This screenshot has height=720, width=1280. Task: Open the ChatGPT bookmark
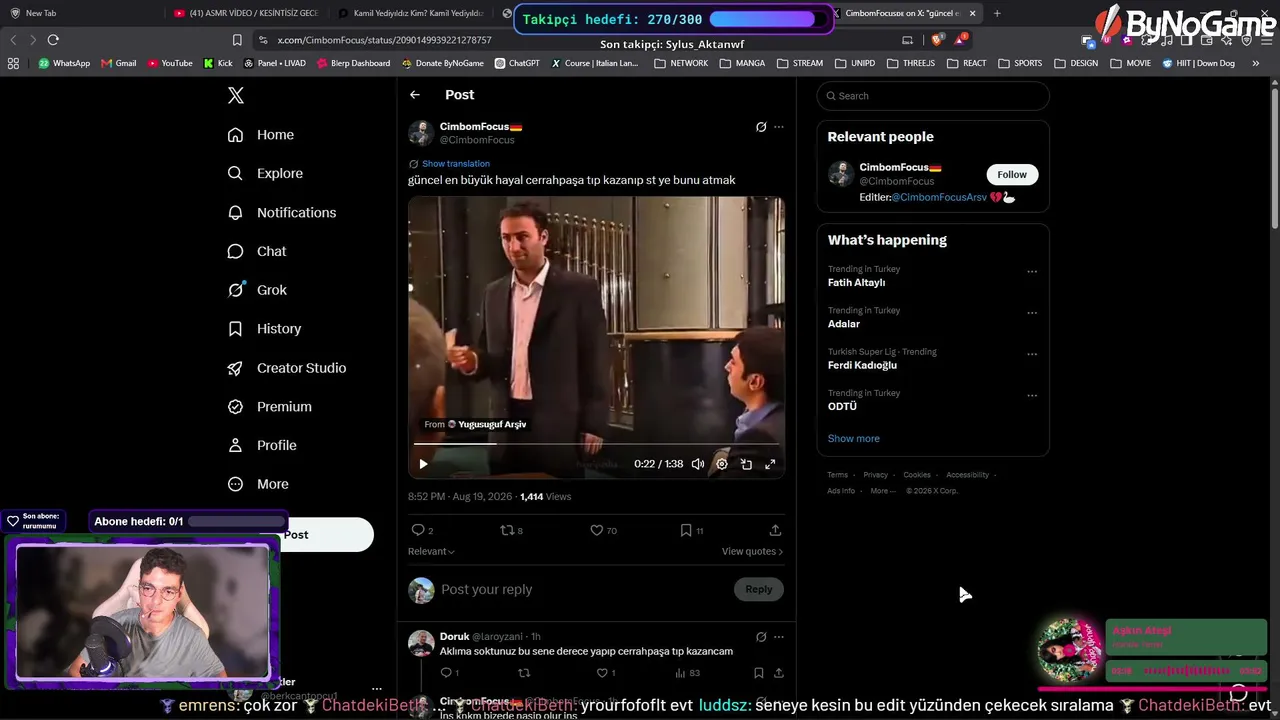tap(517, 63)
